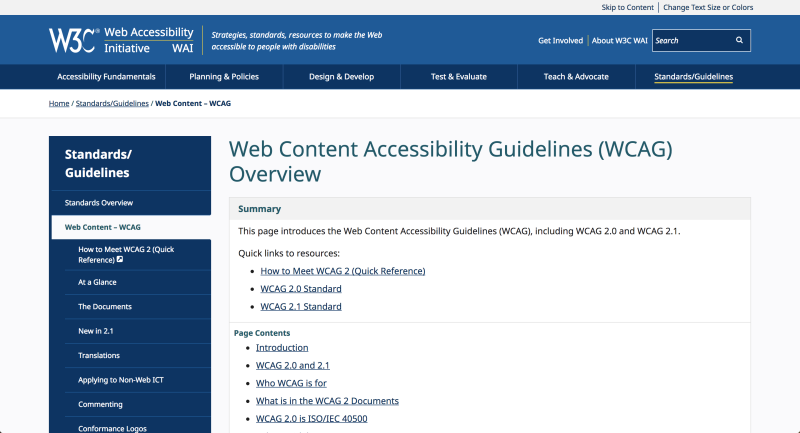Image resolution: width=800 pixels, height=433 pixels.
Task: Jump to WCAG 2.0 and 2.1 section
Action: point(292,365)
